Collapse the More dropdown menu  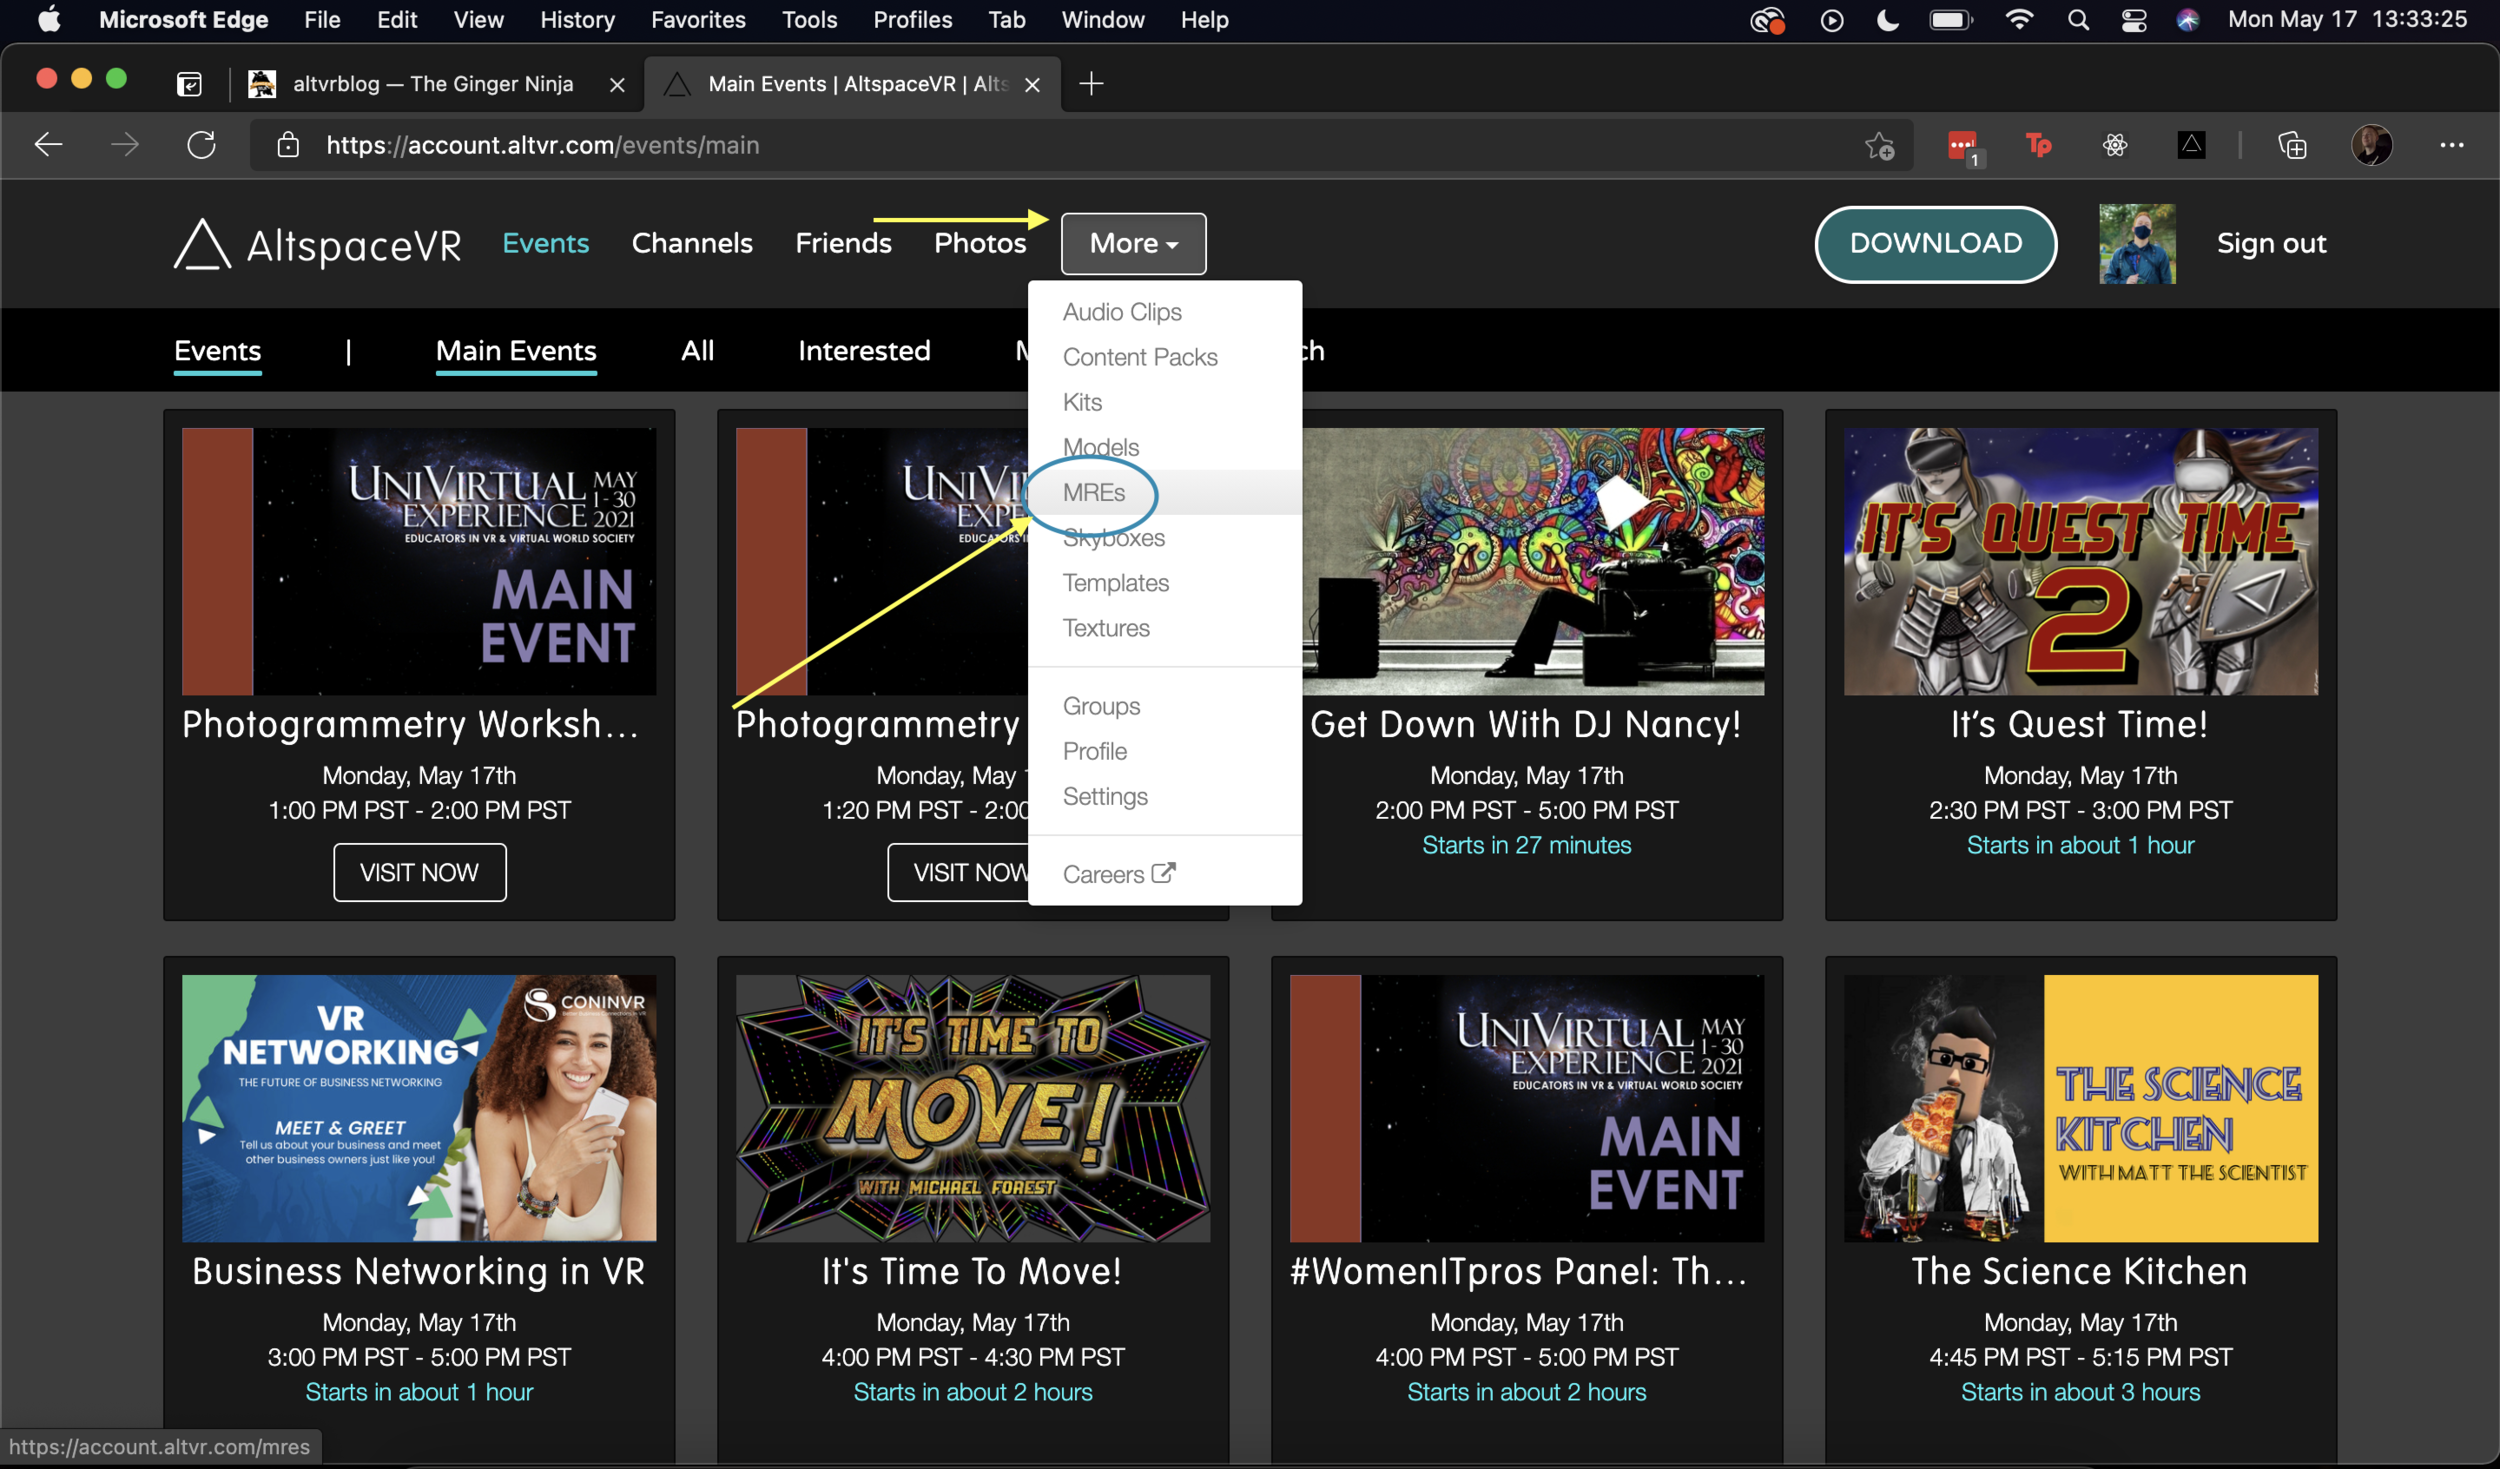1133,244
